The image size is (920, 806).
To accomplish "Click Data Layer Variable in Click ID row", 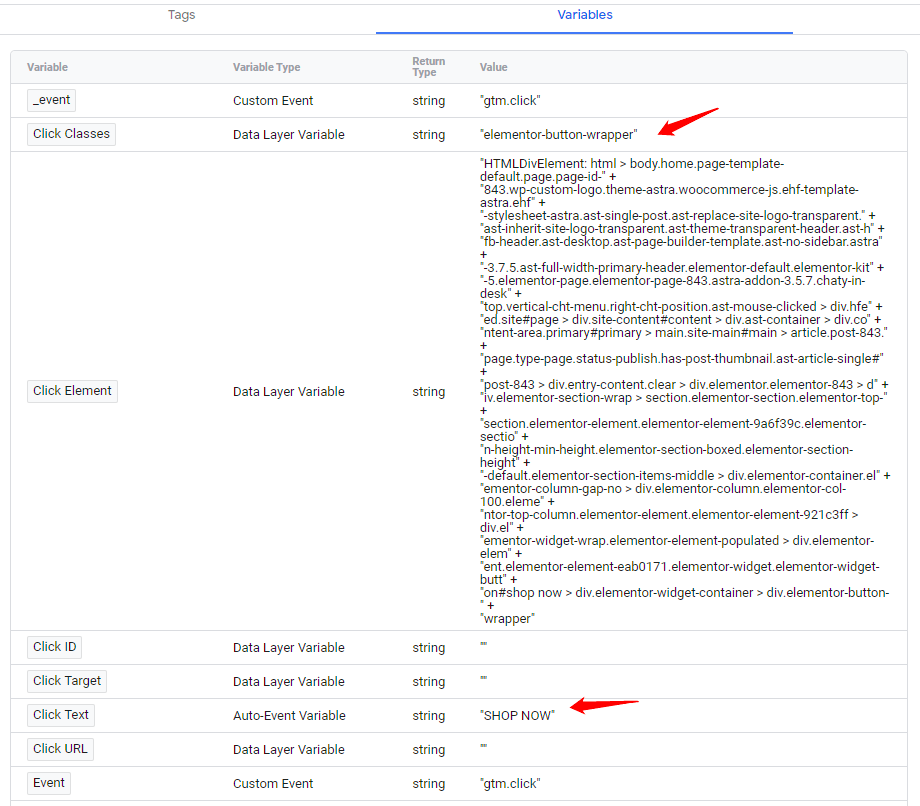I will click(x=289, y=648).
